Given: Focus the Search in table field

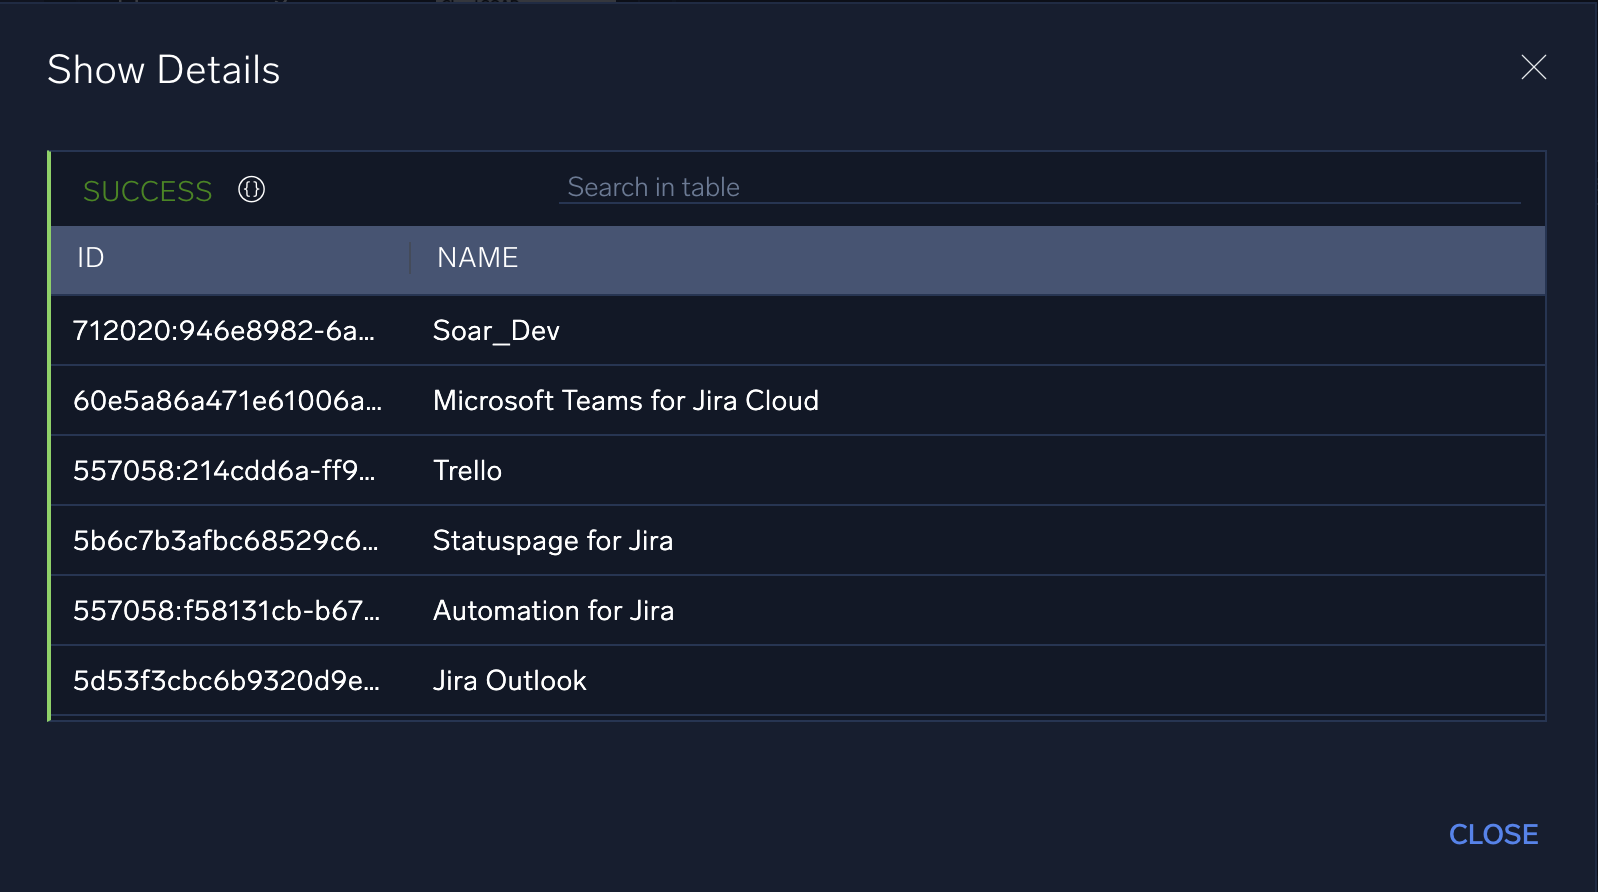Looking at the screenshot, I should tap(1038, 187).
